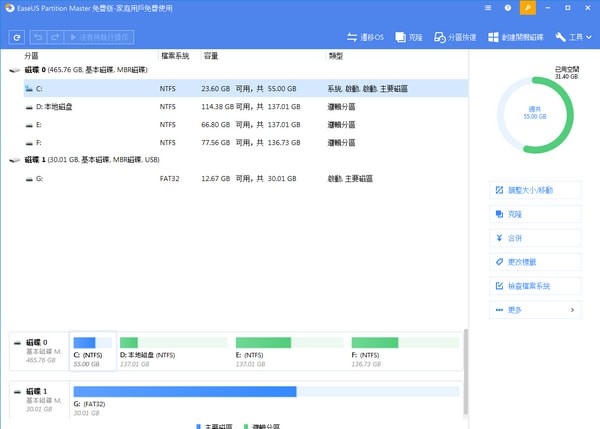This screenshot has height=429, width=600.
Task: Click the redo arrow icon
Action: (x=55, y=37)
